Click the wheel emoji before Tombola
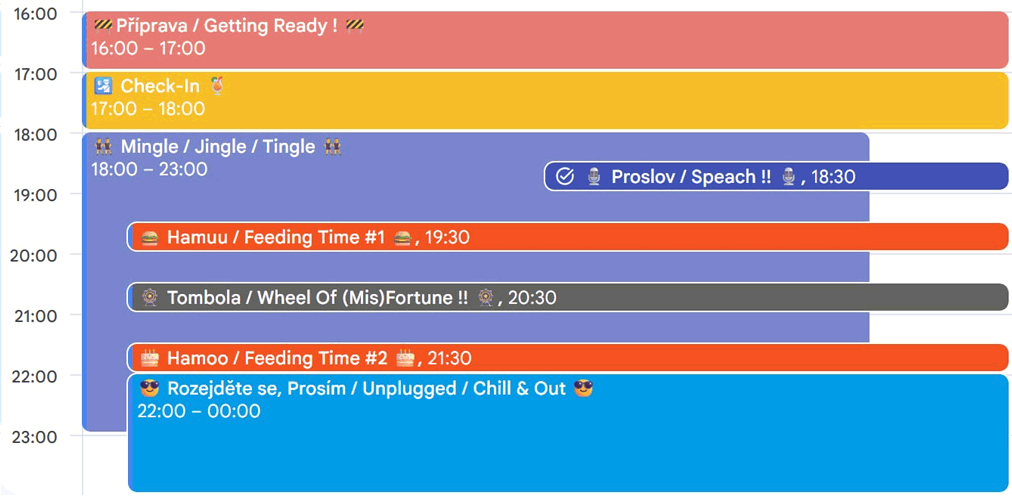Image resolution: width=1012 pixels, height=496 pixels. (x=150, y=298)
